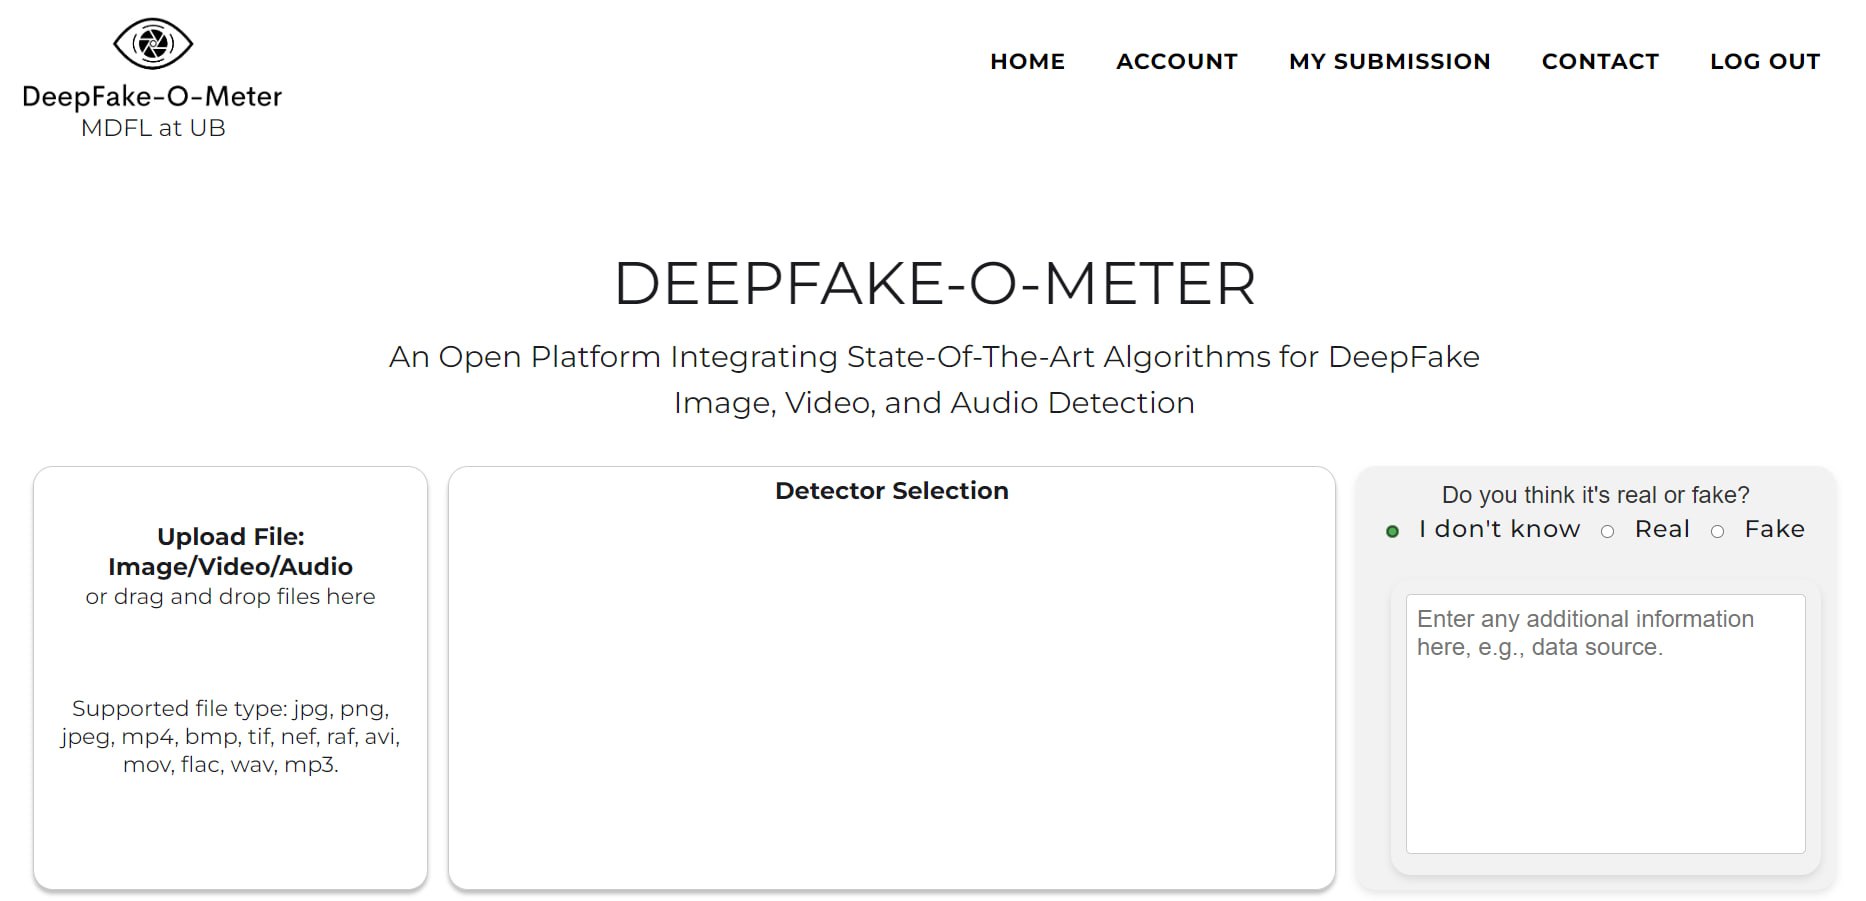Viewport: 1866px width, 901px height.
Task: Click the Upload File: Image/Video/Audio heading
Action: 230,552
